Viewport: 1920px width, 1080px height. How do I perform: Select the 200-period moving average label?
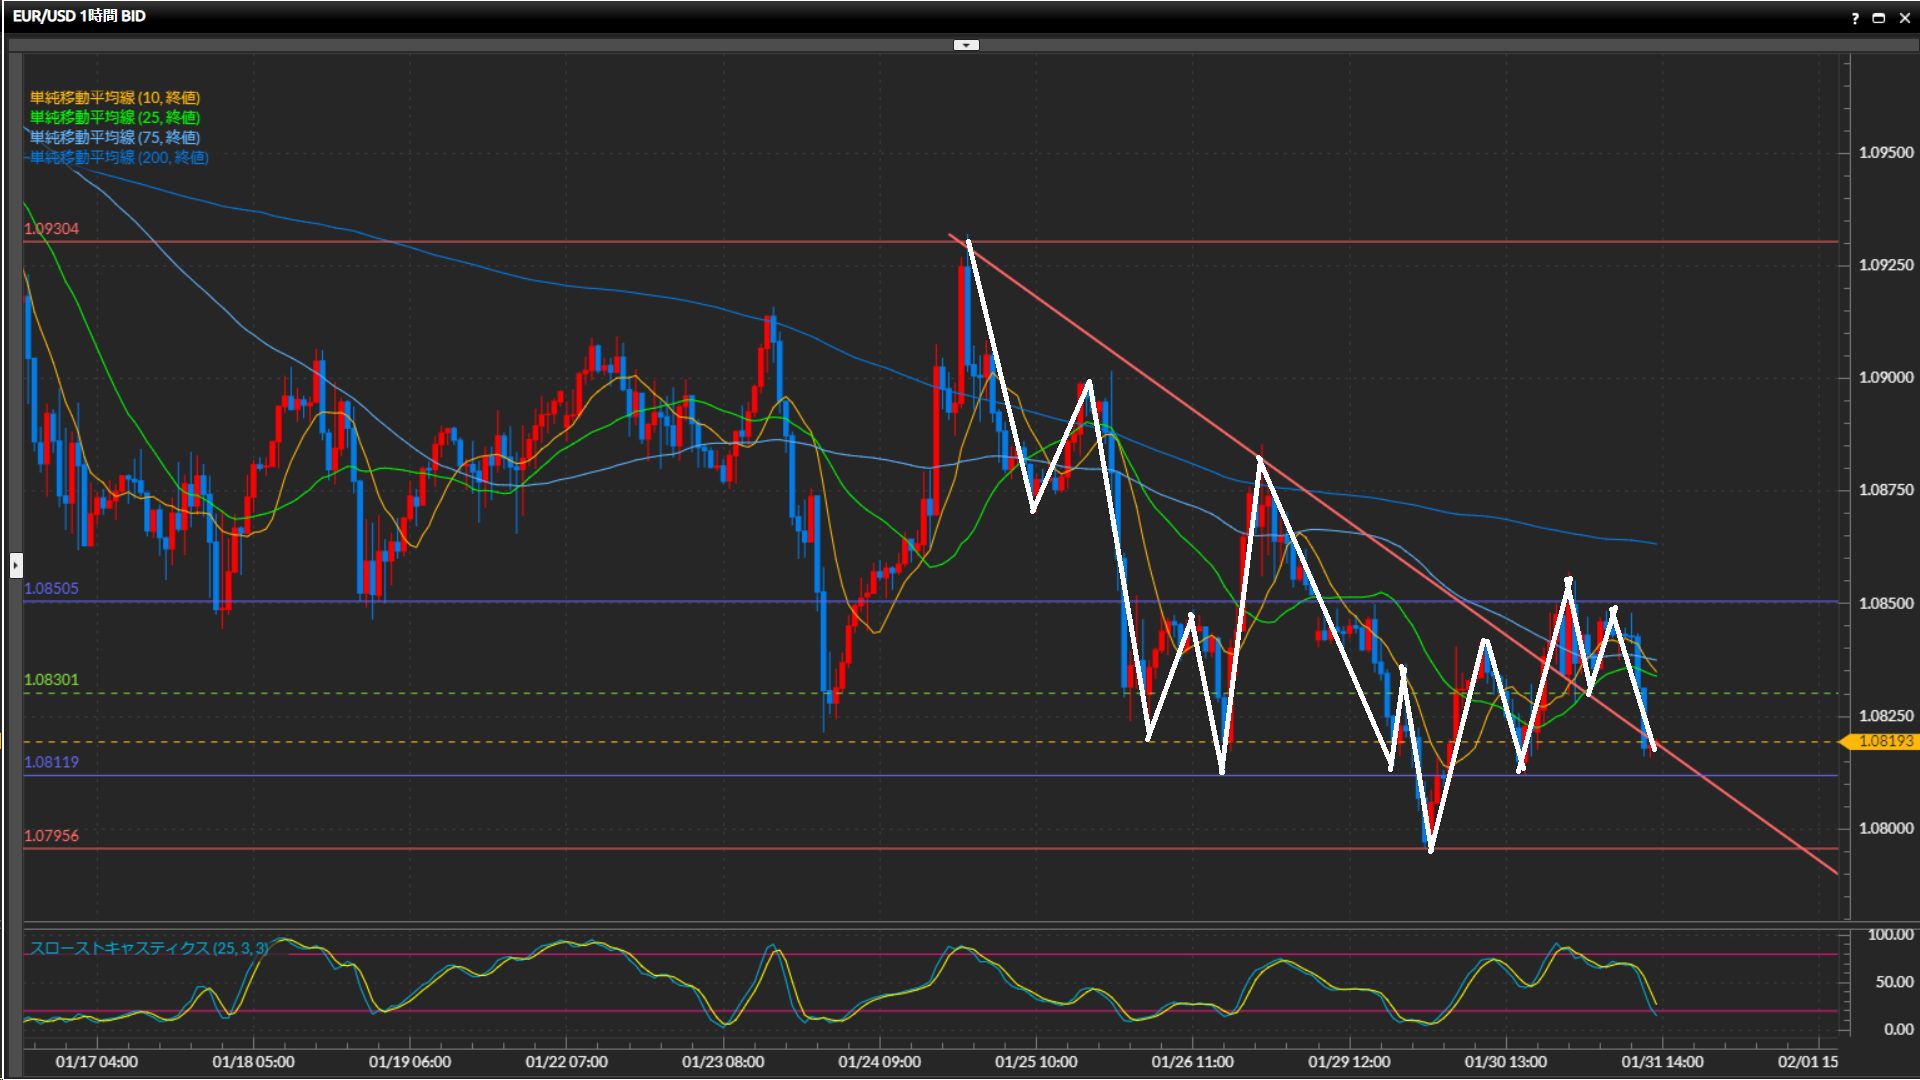point(118,157)
